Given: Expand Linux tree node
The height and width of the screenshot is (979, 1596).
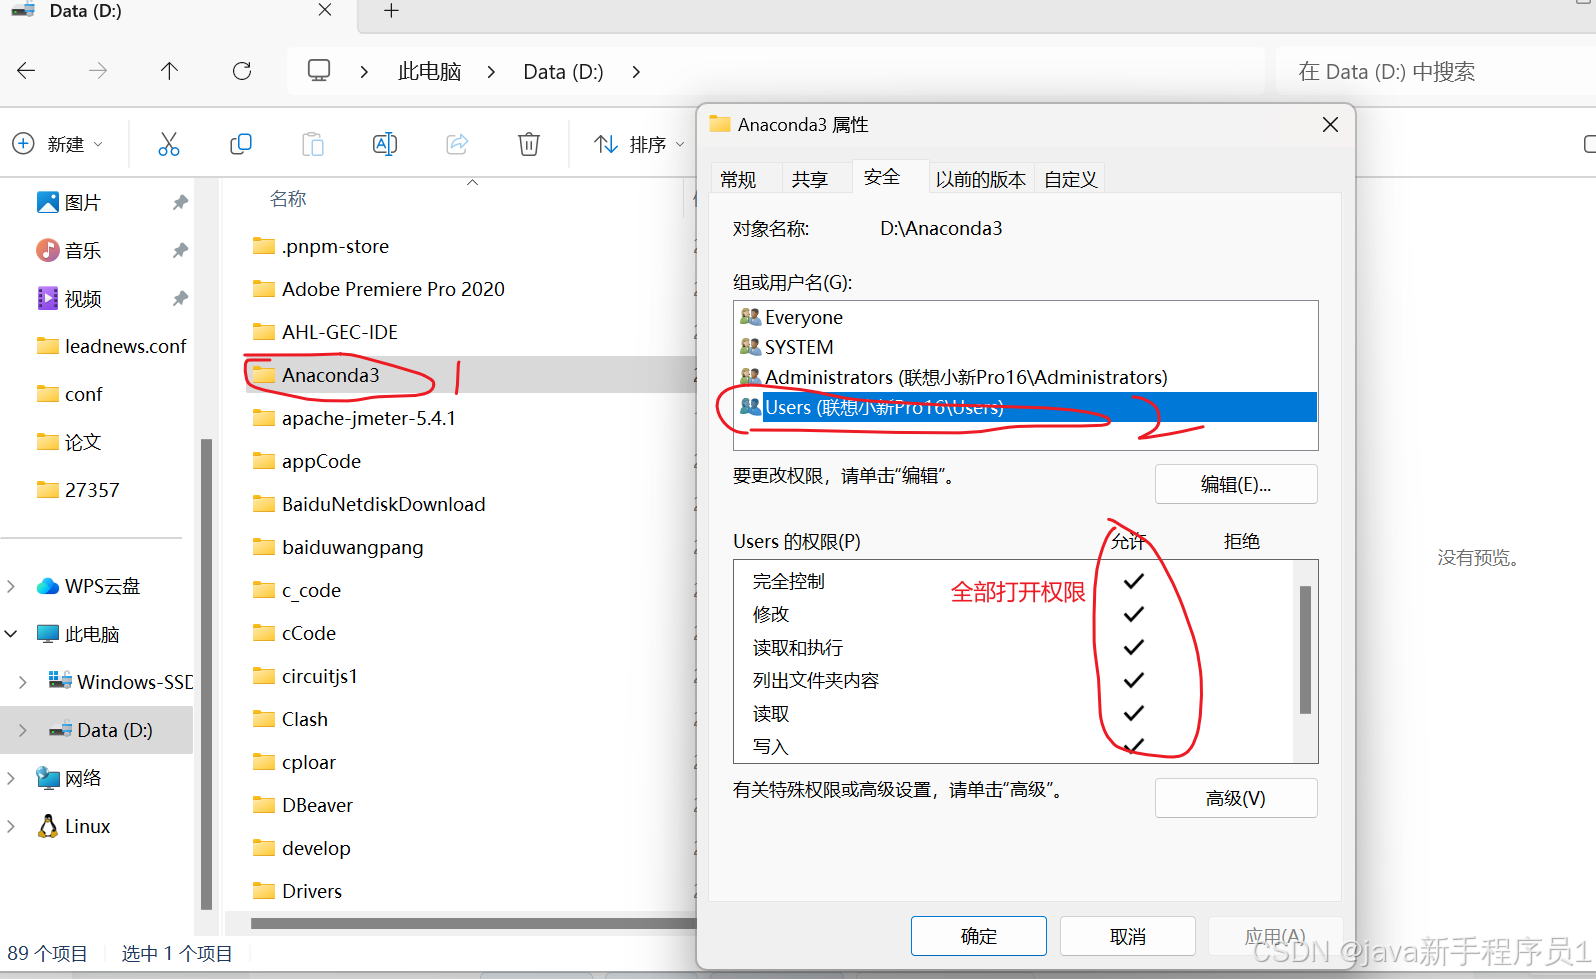Looking at the screenshot, I should click(x=11, y=827).
